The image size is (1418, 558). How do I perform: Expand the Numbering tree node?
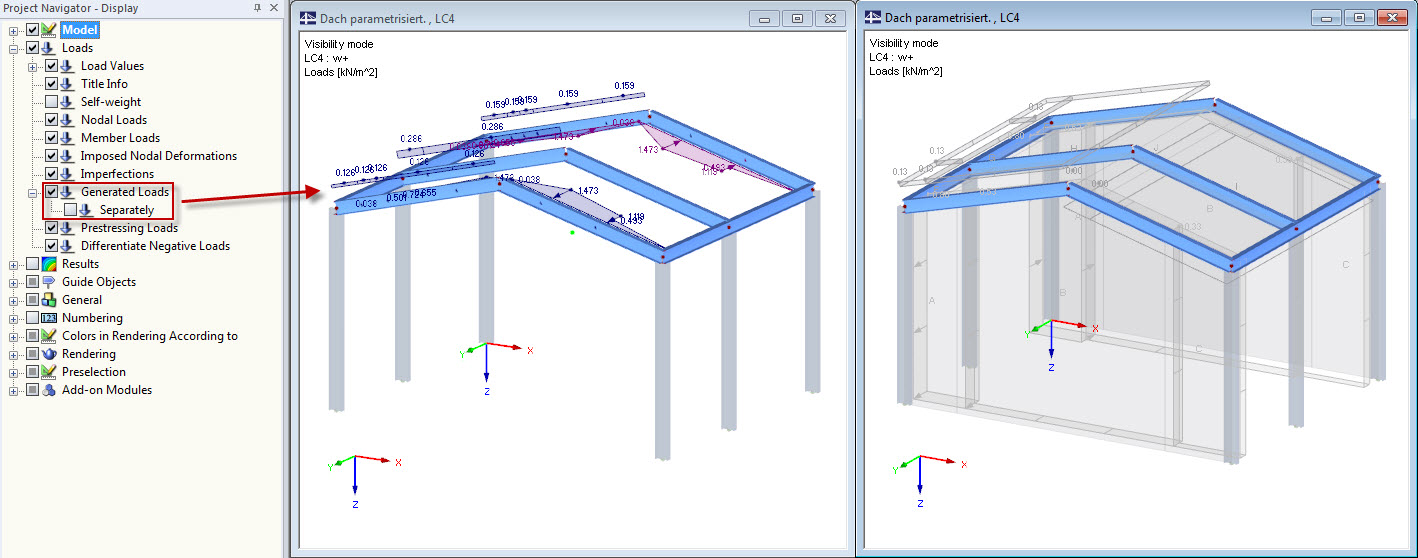14,318
